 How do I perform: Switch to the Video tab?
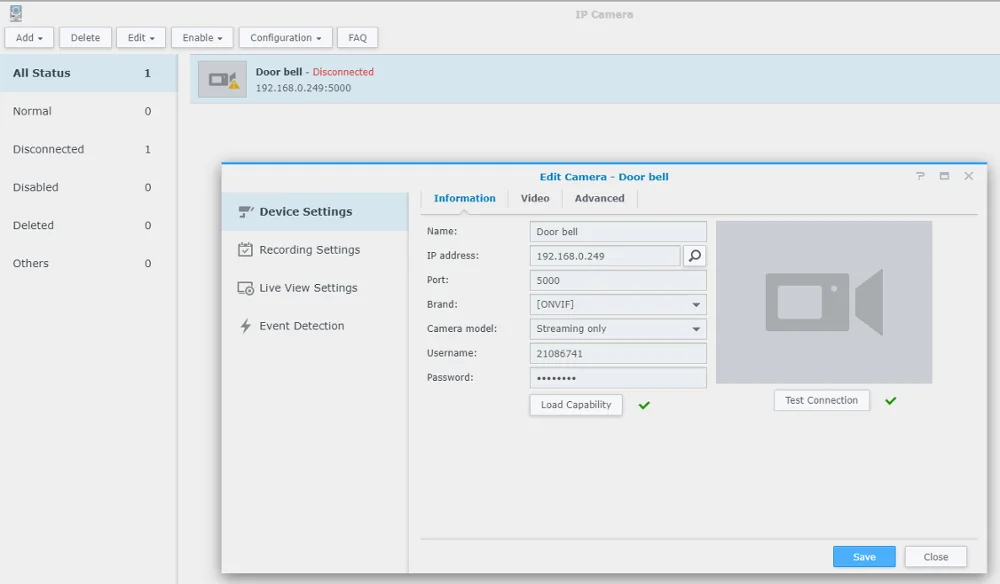(534, 198)
